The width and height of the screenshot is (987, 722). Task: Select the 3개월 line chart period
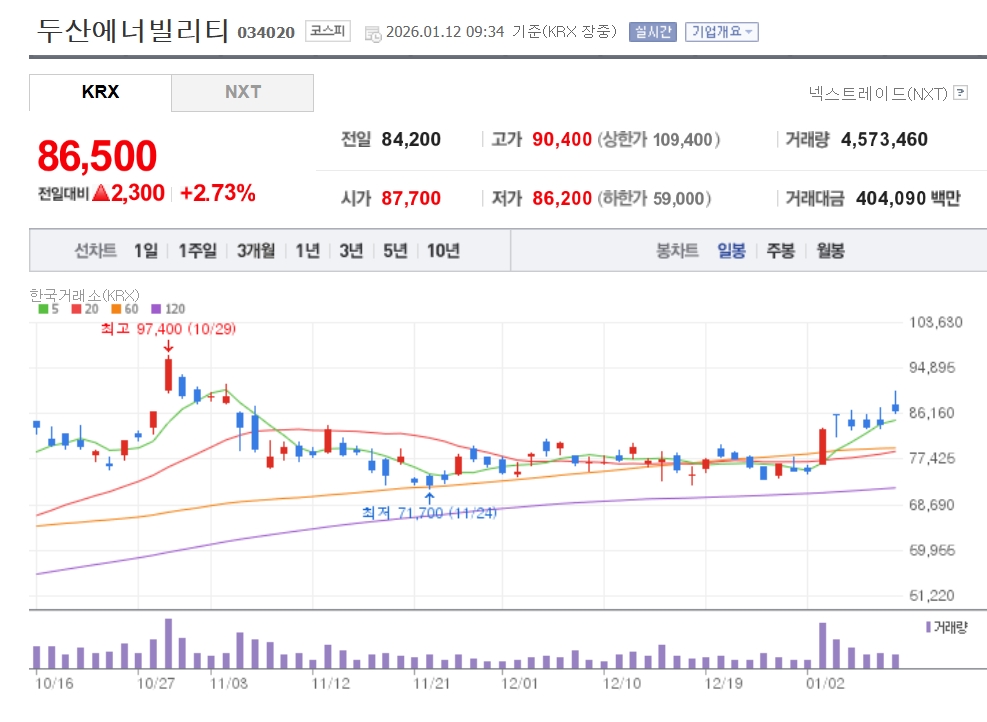coord(256,251)
